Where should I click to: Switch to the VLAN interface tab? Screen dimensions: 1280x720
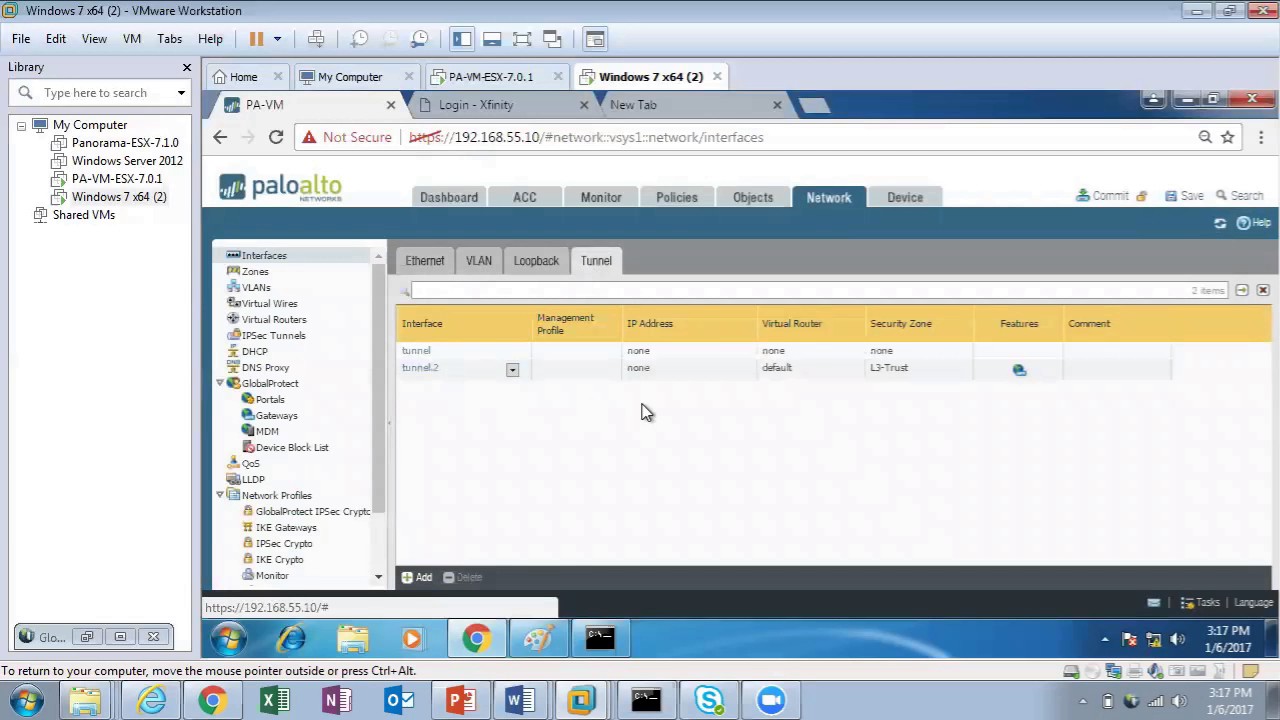pyautogui.click(x=479, y=261)
